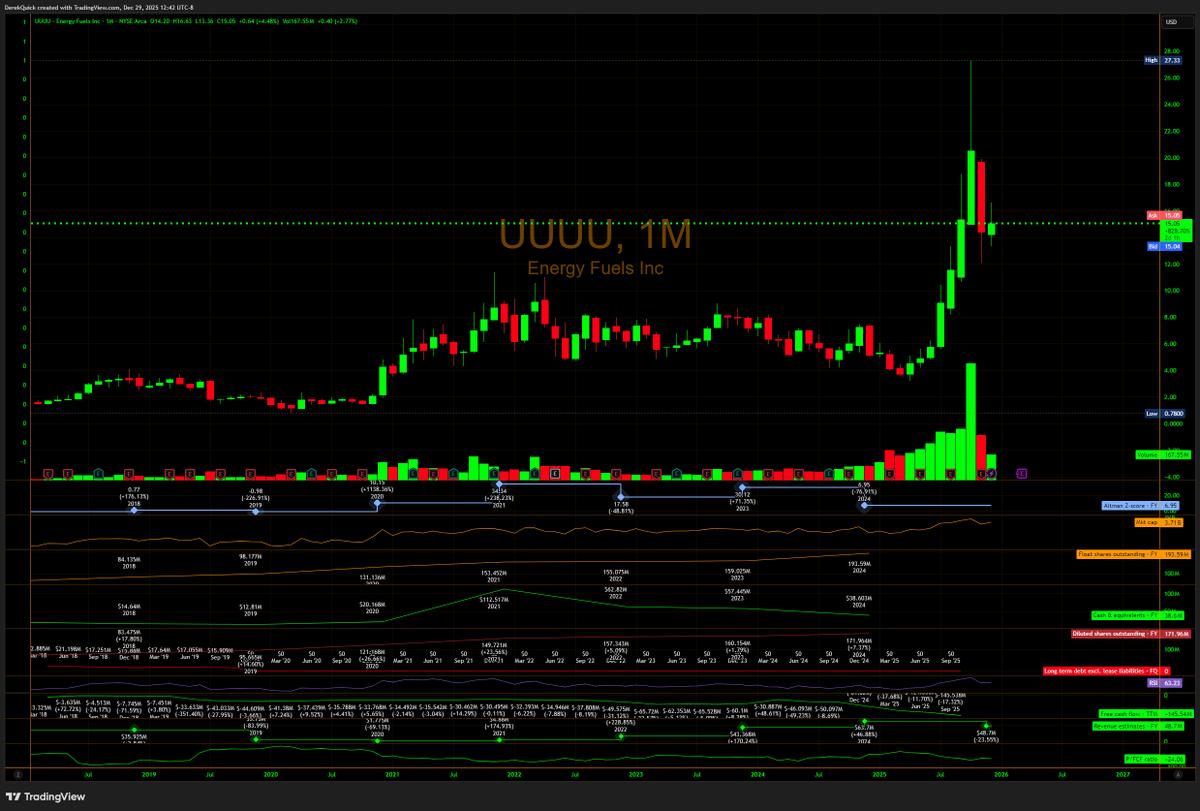
Task: Click the 2027 label on the time axis
Action: click(x=1123, y=774)
